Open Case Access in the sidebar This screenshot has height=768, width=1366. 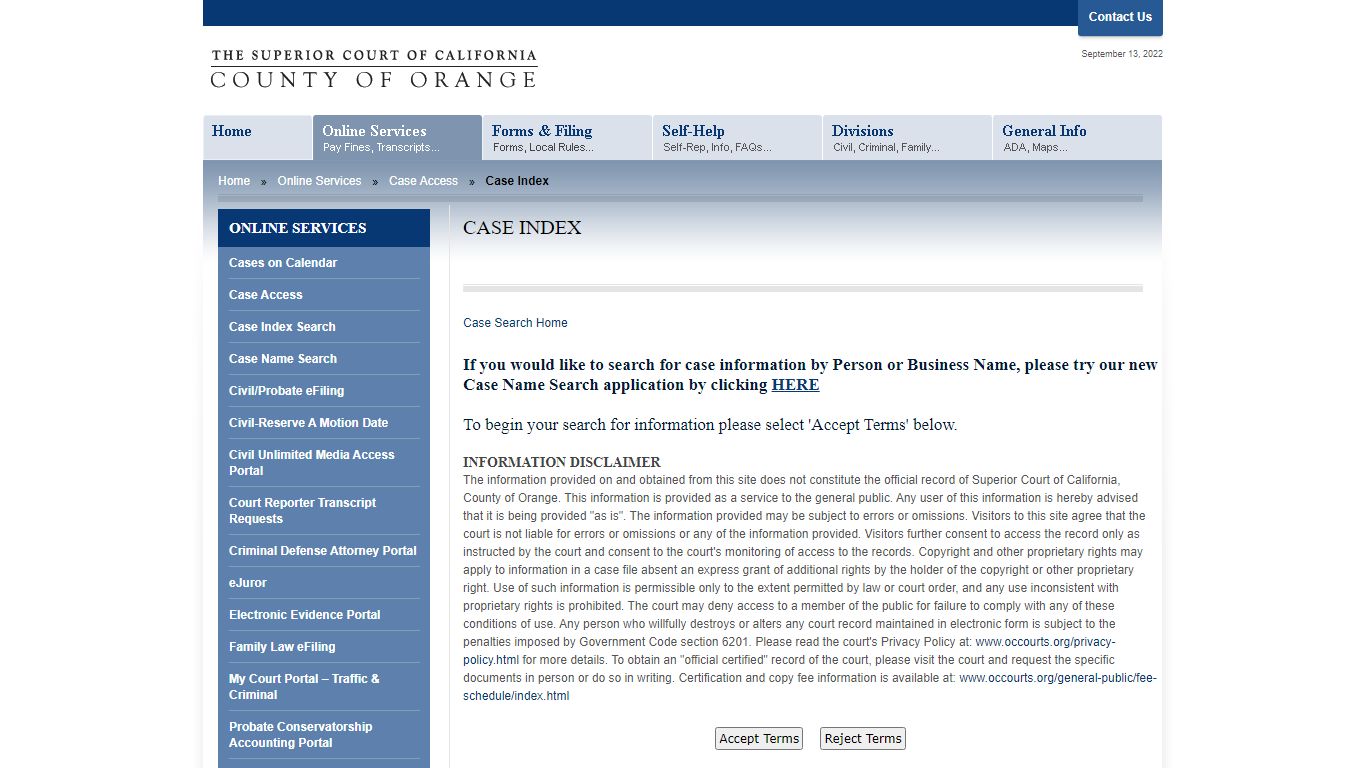(x=265, y=295)
